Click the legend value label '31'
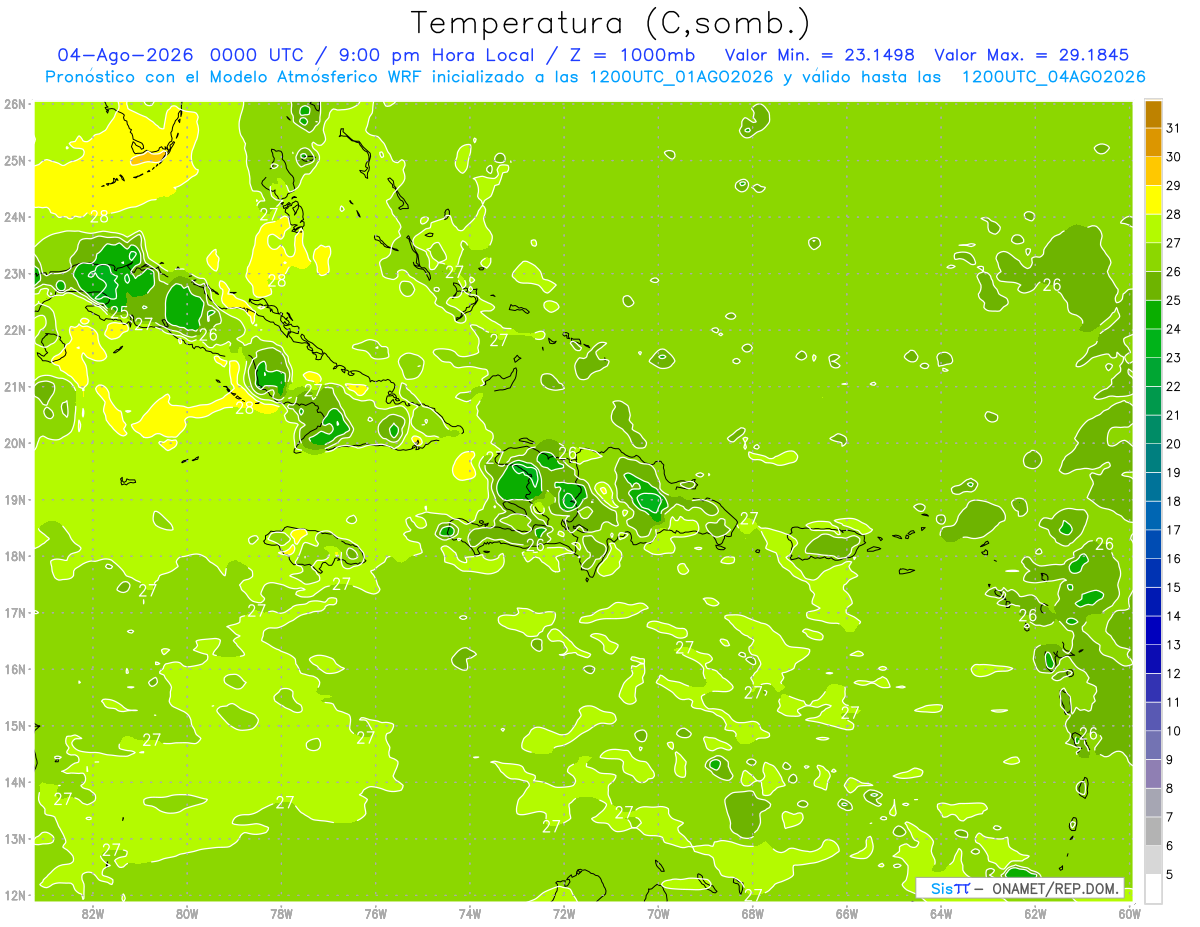The image size is (1200, 927). point(1174,128)
